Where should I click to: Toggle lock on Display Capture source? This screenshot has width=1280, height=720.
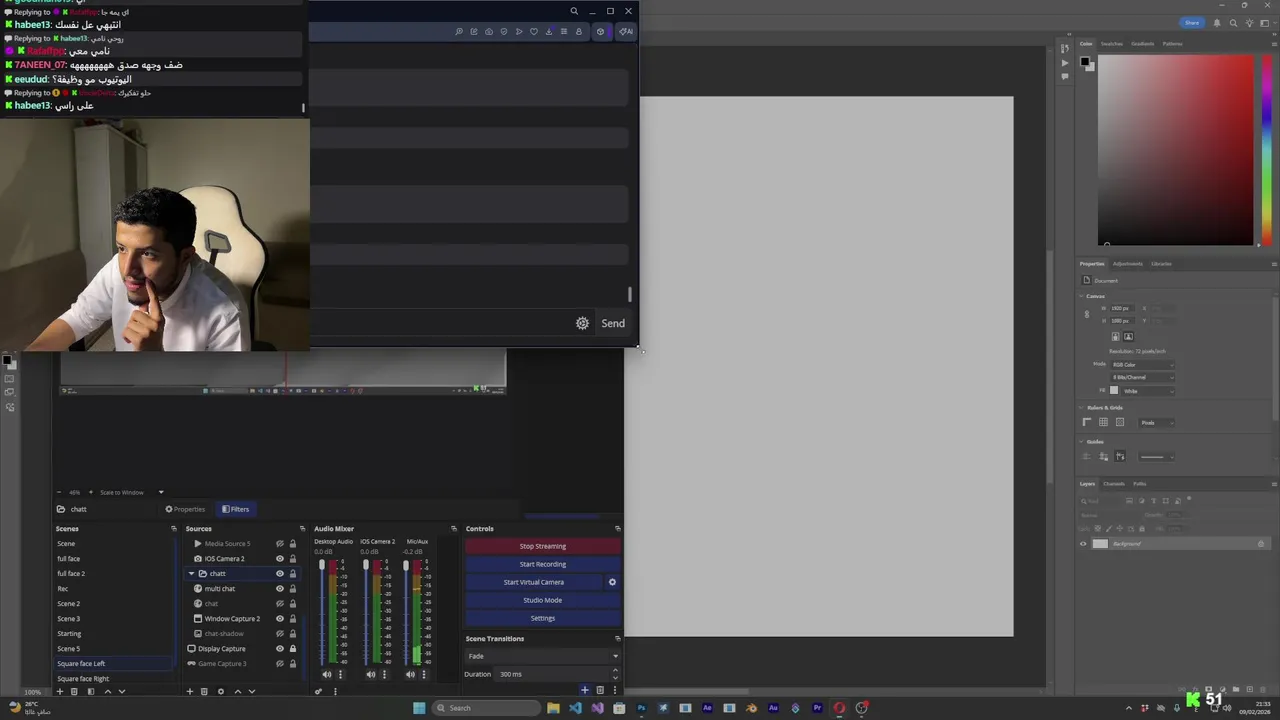pos(292,649)
